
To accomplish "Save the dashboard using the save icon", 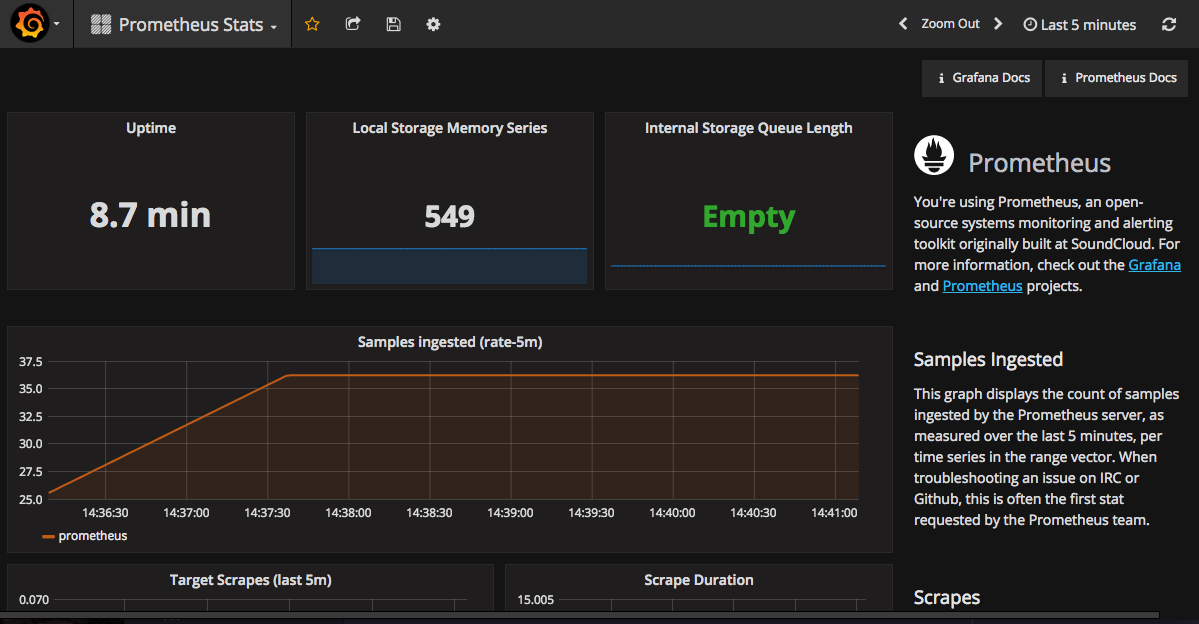I will pyautogui.click(x=393, y=23).
